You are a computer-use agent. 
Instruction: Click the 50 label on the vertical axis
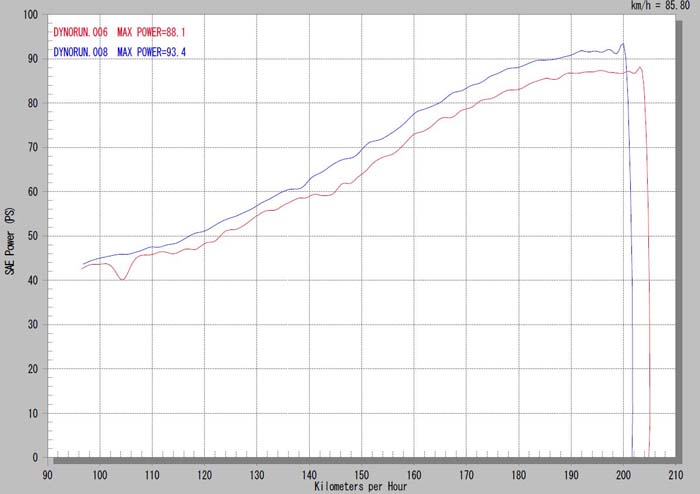tap(33, 236)
